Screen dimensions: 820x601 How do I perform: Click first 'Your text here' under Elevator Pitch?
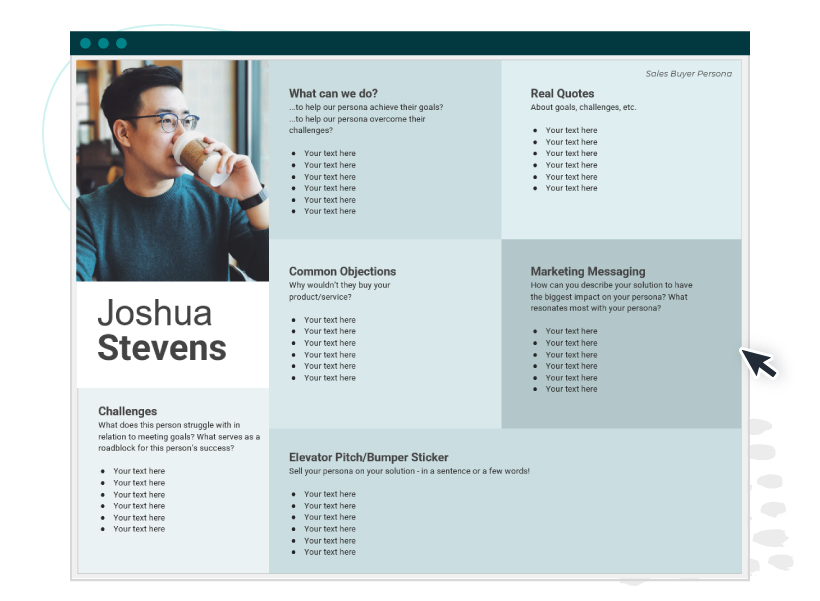[329, 494]
